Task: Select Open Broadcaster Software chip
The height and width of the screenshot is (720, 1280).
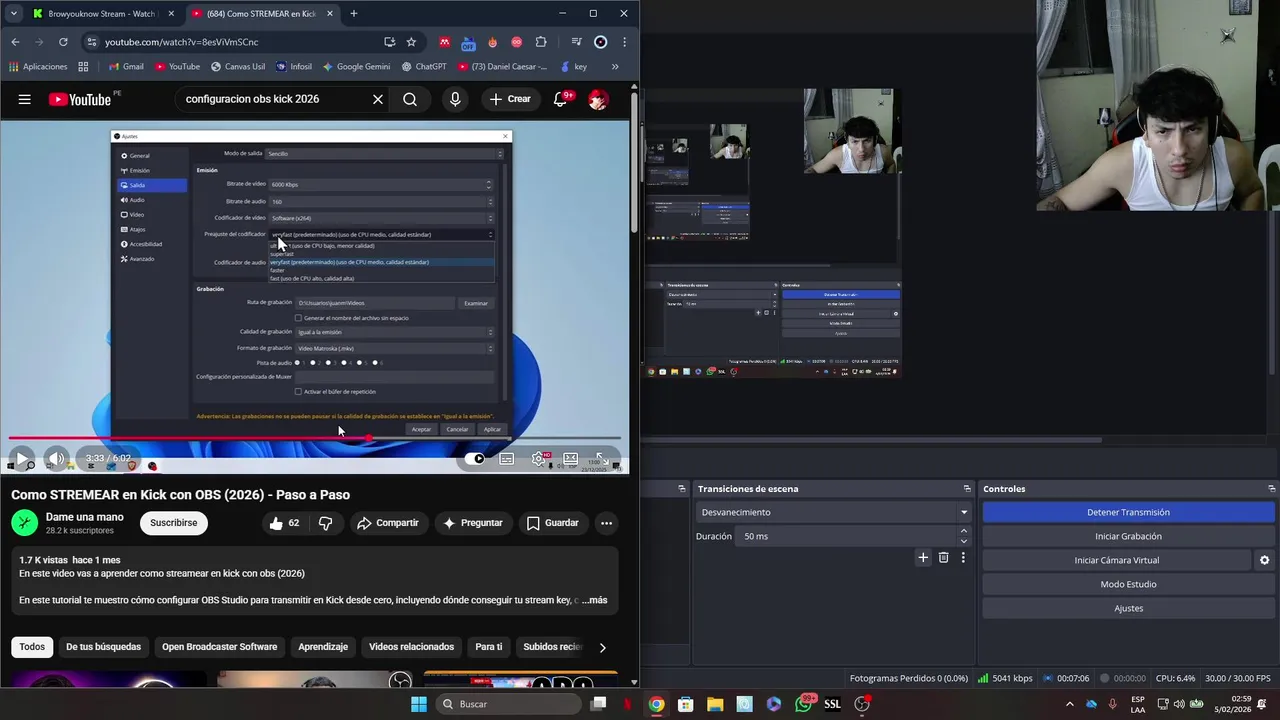Action: [219, 647]
